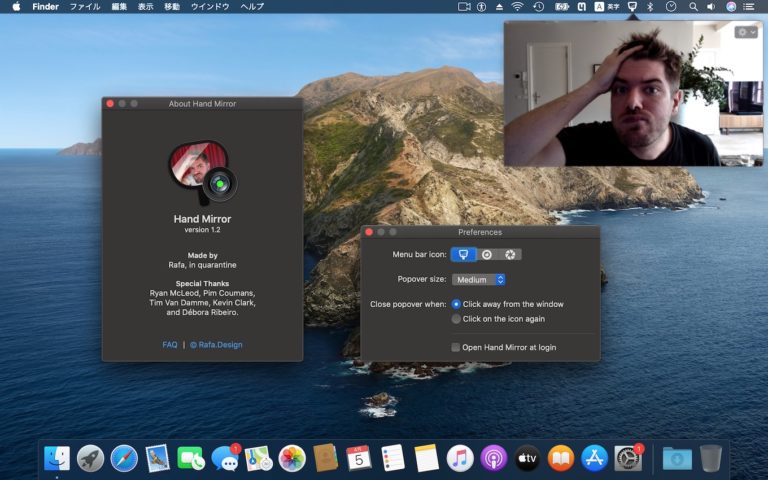Screen dimensions: 768x480
Task: Open Notification Center list icon
Action: (x=749, y=6)
